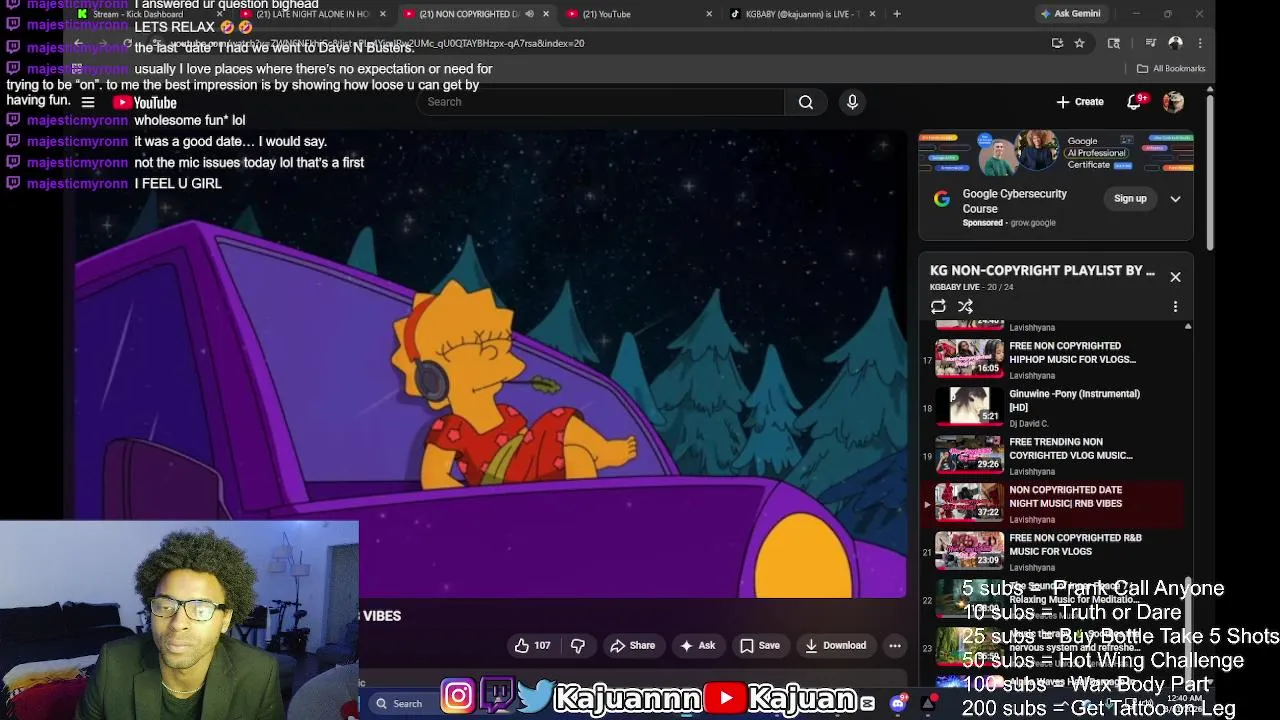Switch to (21) YouTube tab
Viewport: 1280px width, 720px height.
coord(606,14)
